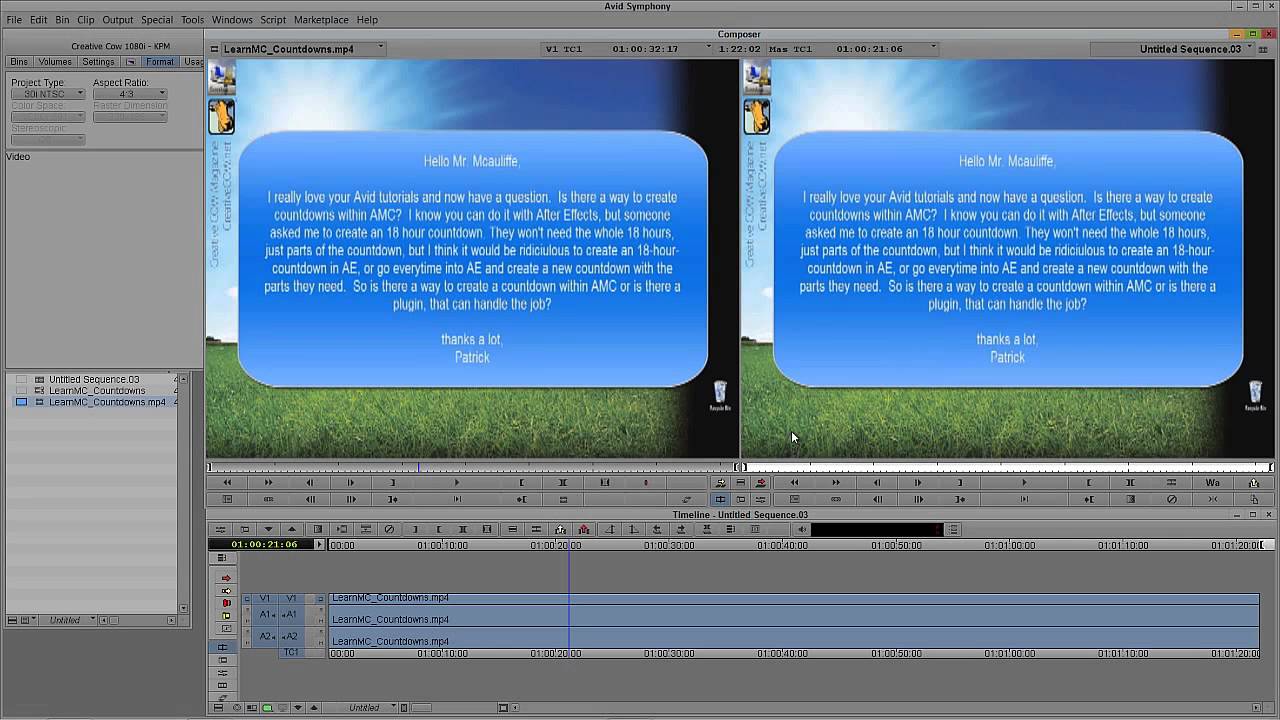
Task: Toggle A1 source track selector
Action: pos(266,614)
